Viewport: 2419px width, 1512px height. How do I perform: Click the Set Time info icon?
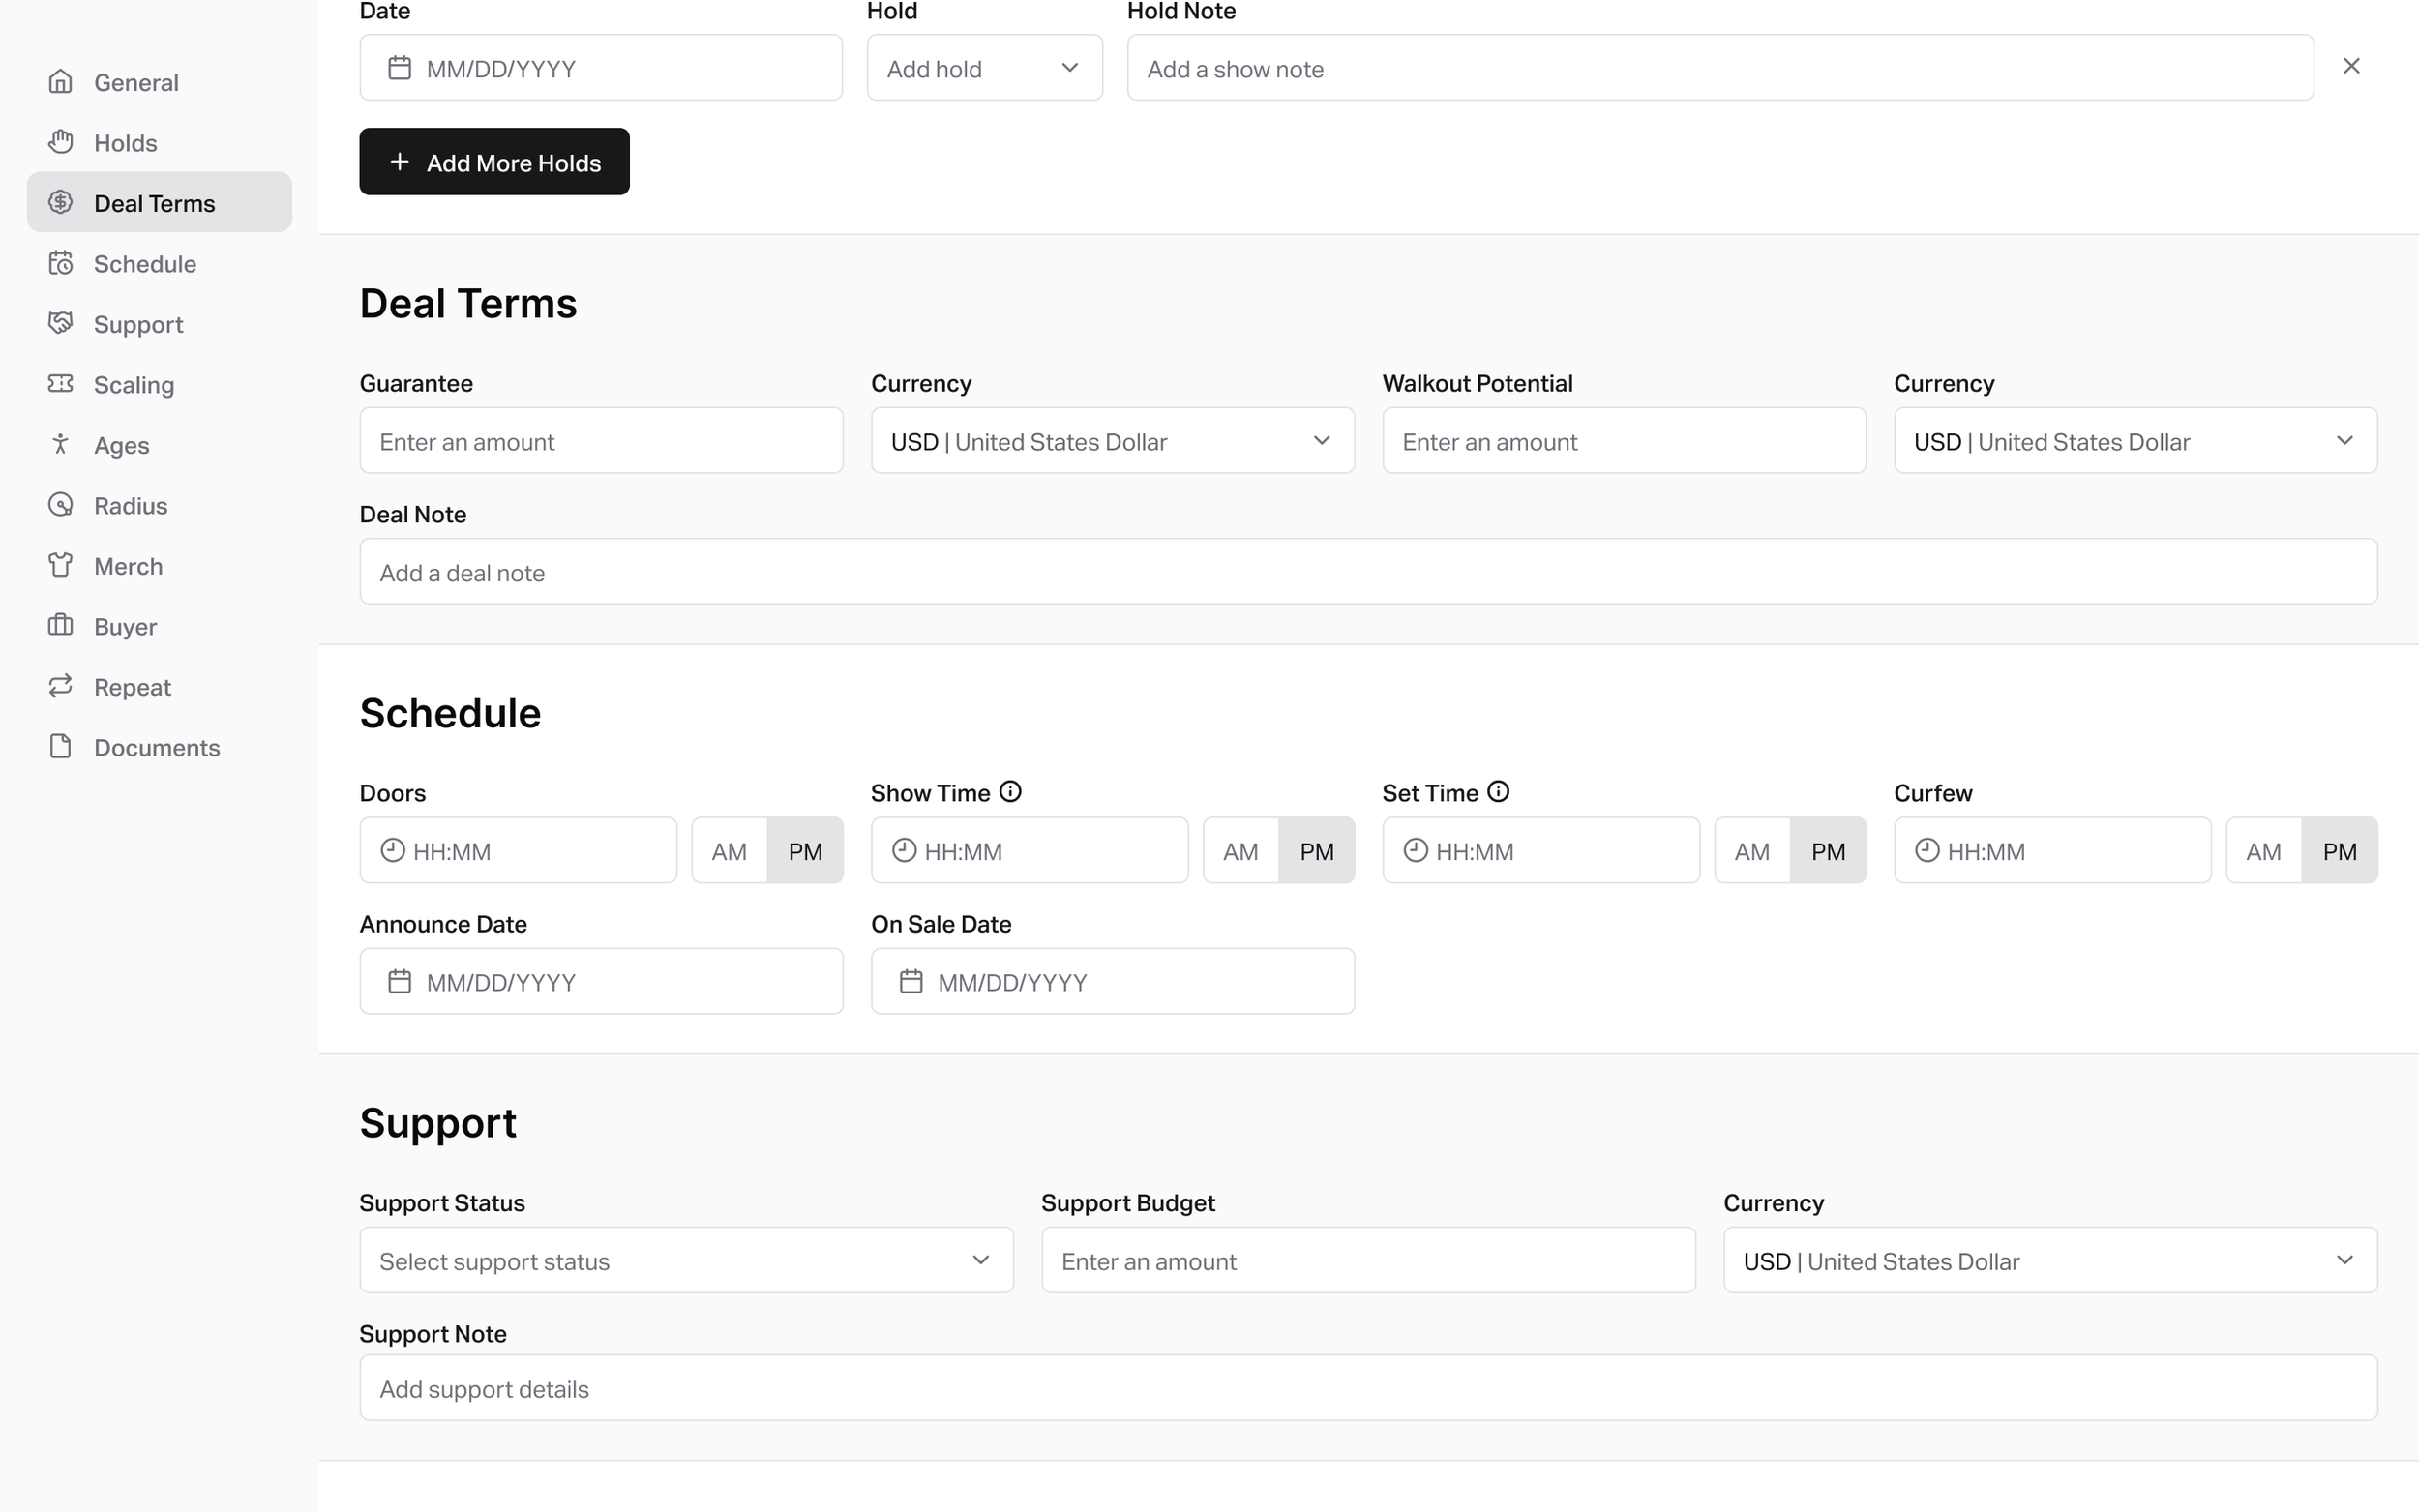click(1498, 790)
